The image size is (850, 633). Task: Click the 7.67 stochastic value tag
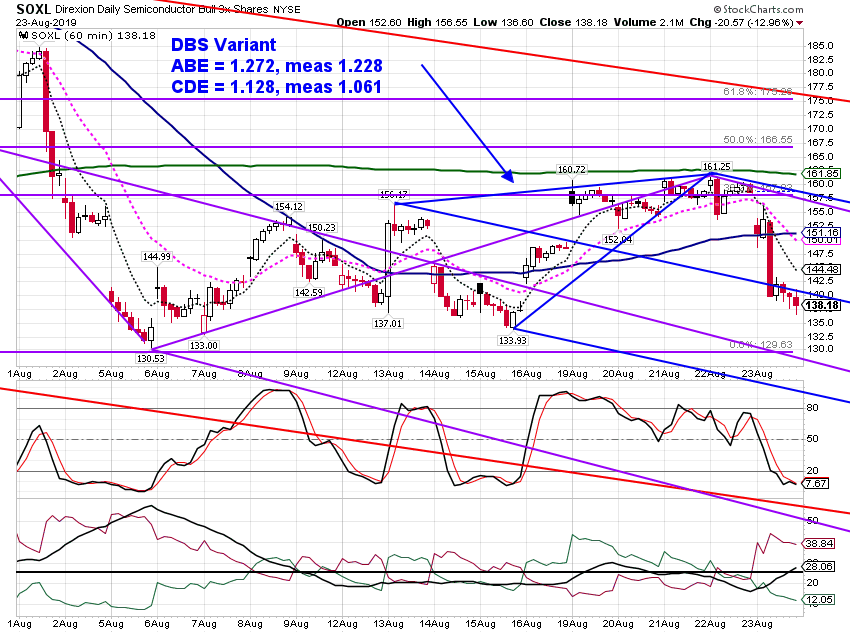click(816, 483)
